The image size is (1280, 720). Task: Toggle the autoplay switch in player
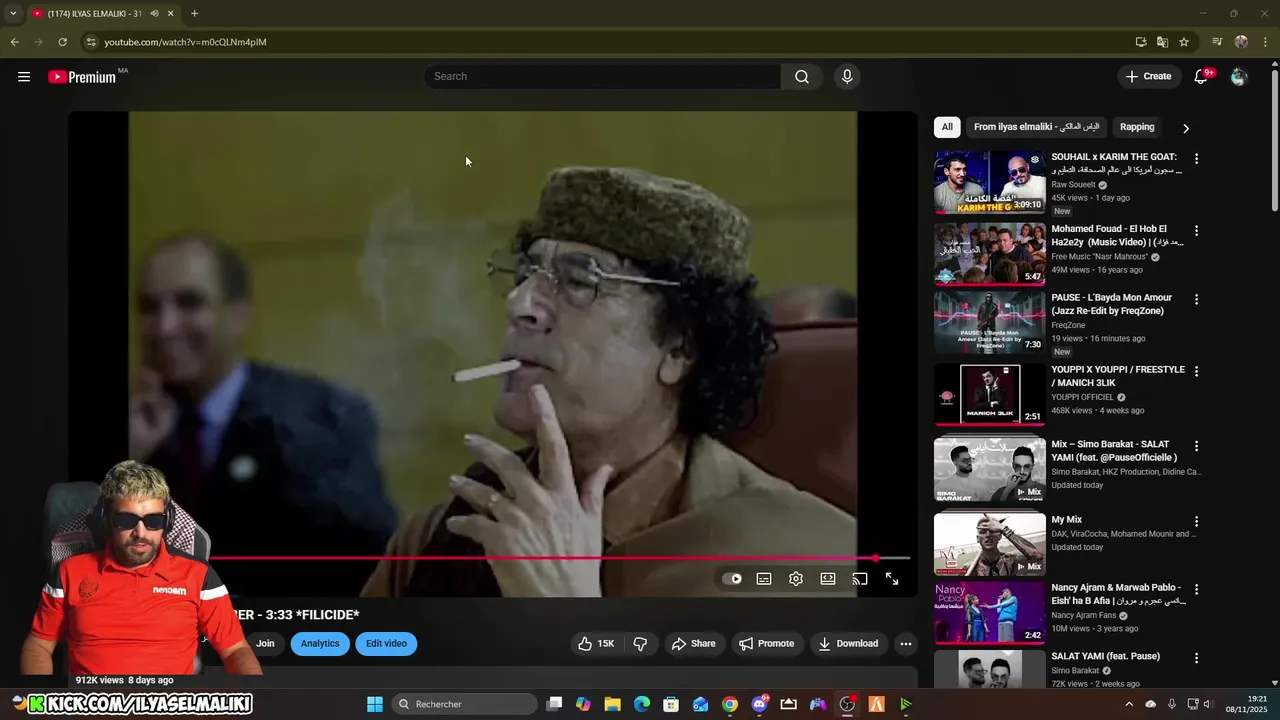coord(732,579)
